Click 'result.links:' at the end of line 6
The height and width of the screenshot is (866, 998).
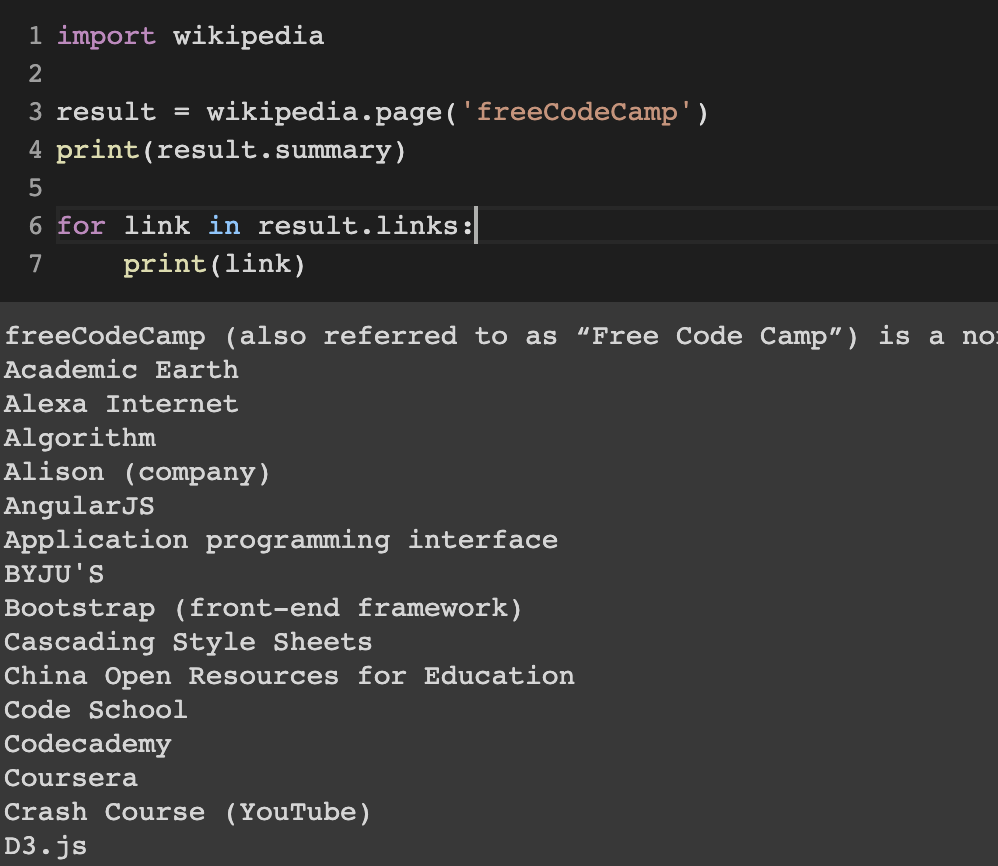(x=366, y=226)
